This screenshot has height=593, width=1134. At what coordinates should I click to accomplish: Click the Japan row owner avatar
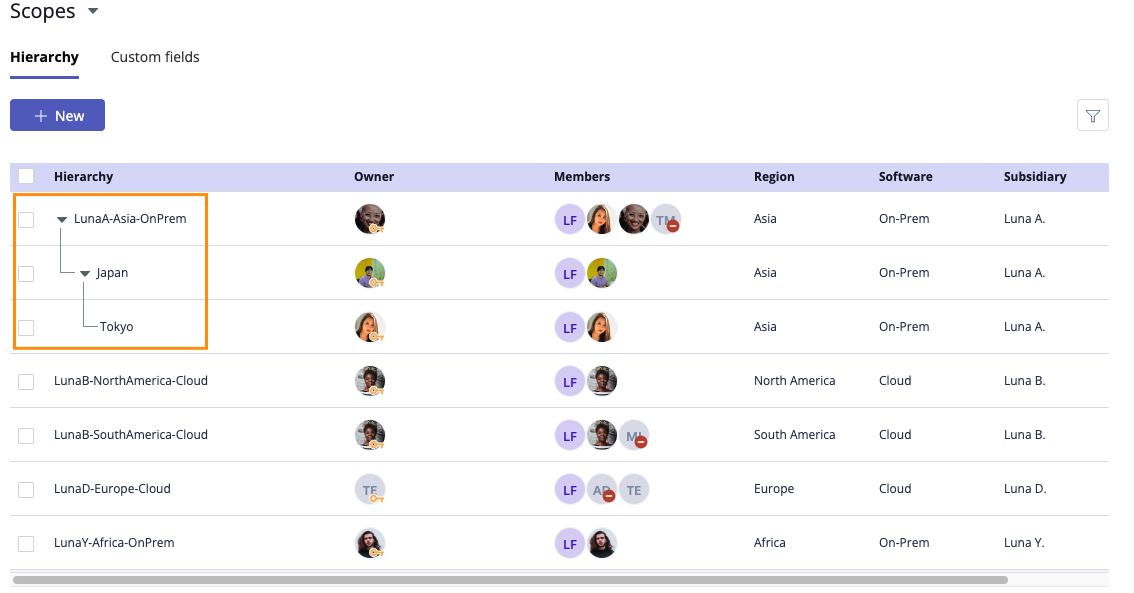(369, 273)
